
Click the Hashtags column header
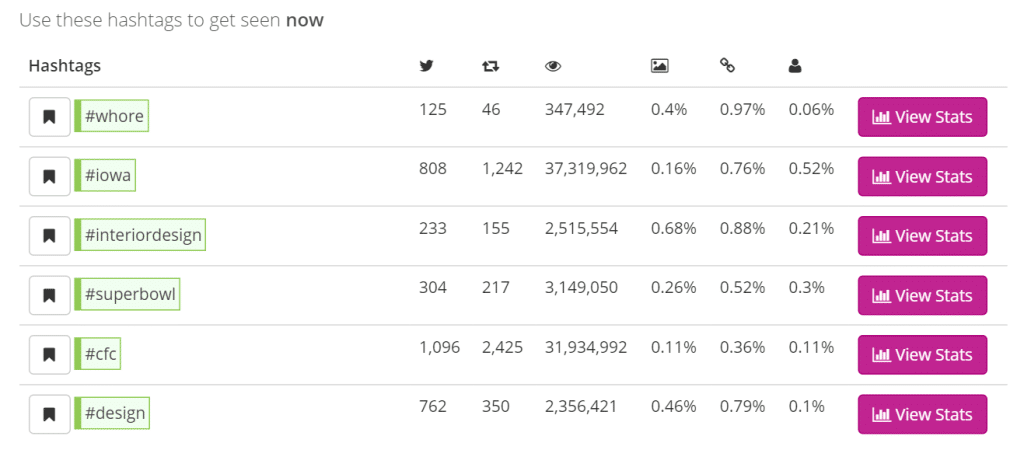coord(65,66)
